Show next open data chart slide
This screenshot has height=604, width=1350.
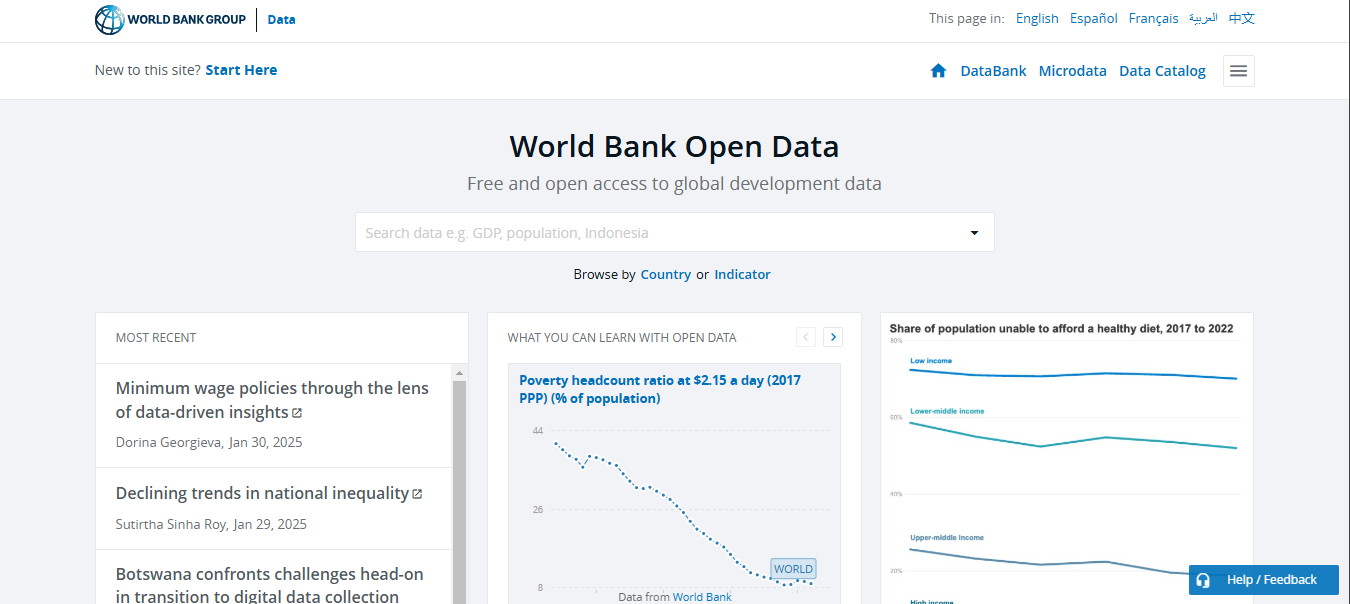click(x=833, y=337)
